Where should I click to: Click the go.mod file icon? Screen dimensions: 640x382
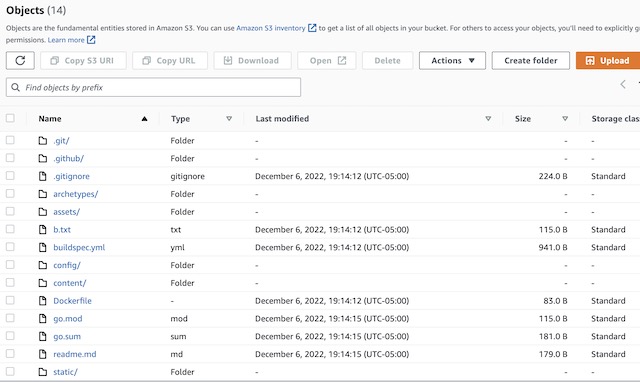(x=42, y=318)
